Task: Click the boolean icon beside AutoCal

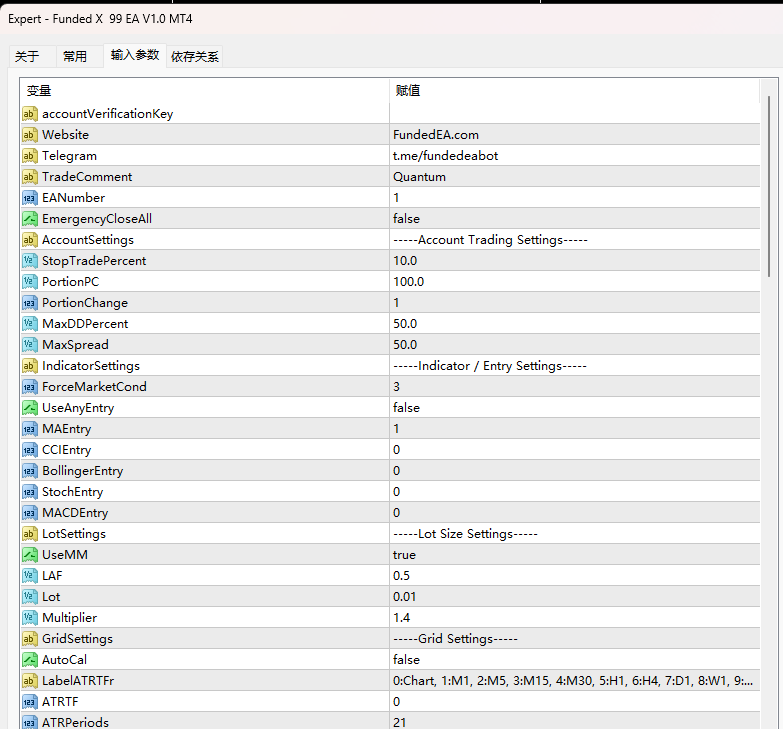Action: (29, 660)
